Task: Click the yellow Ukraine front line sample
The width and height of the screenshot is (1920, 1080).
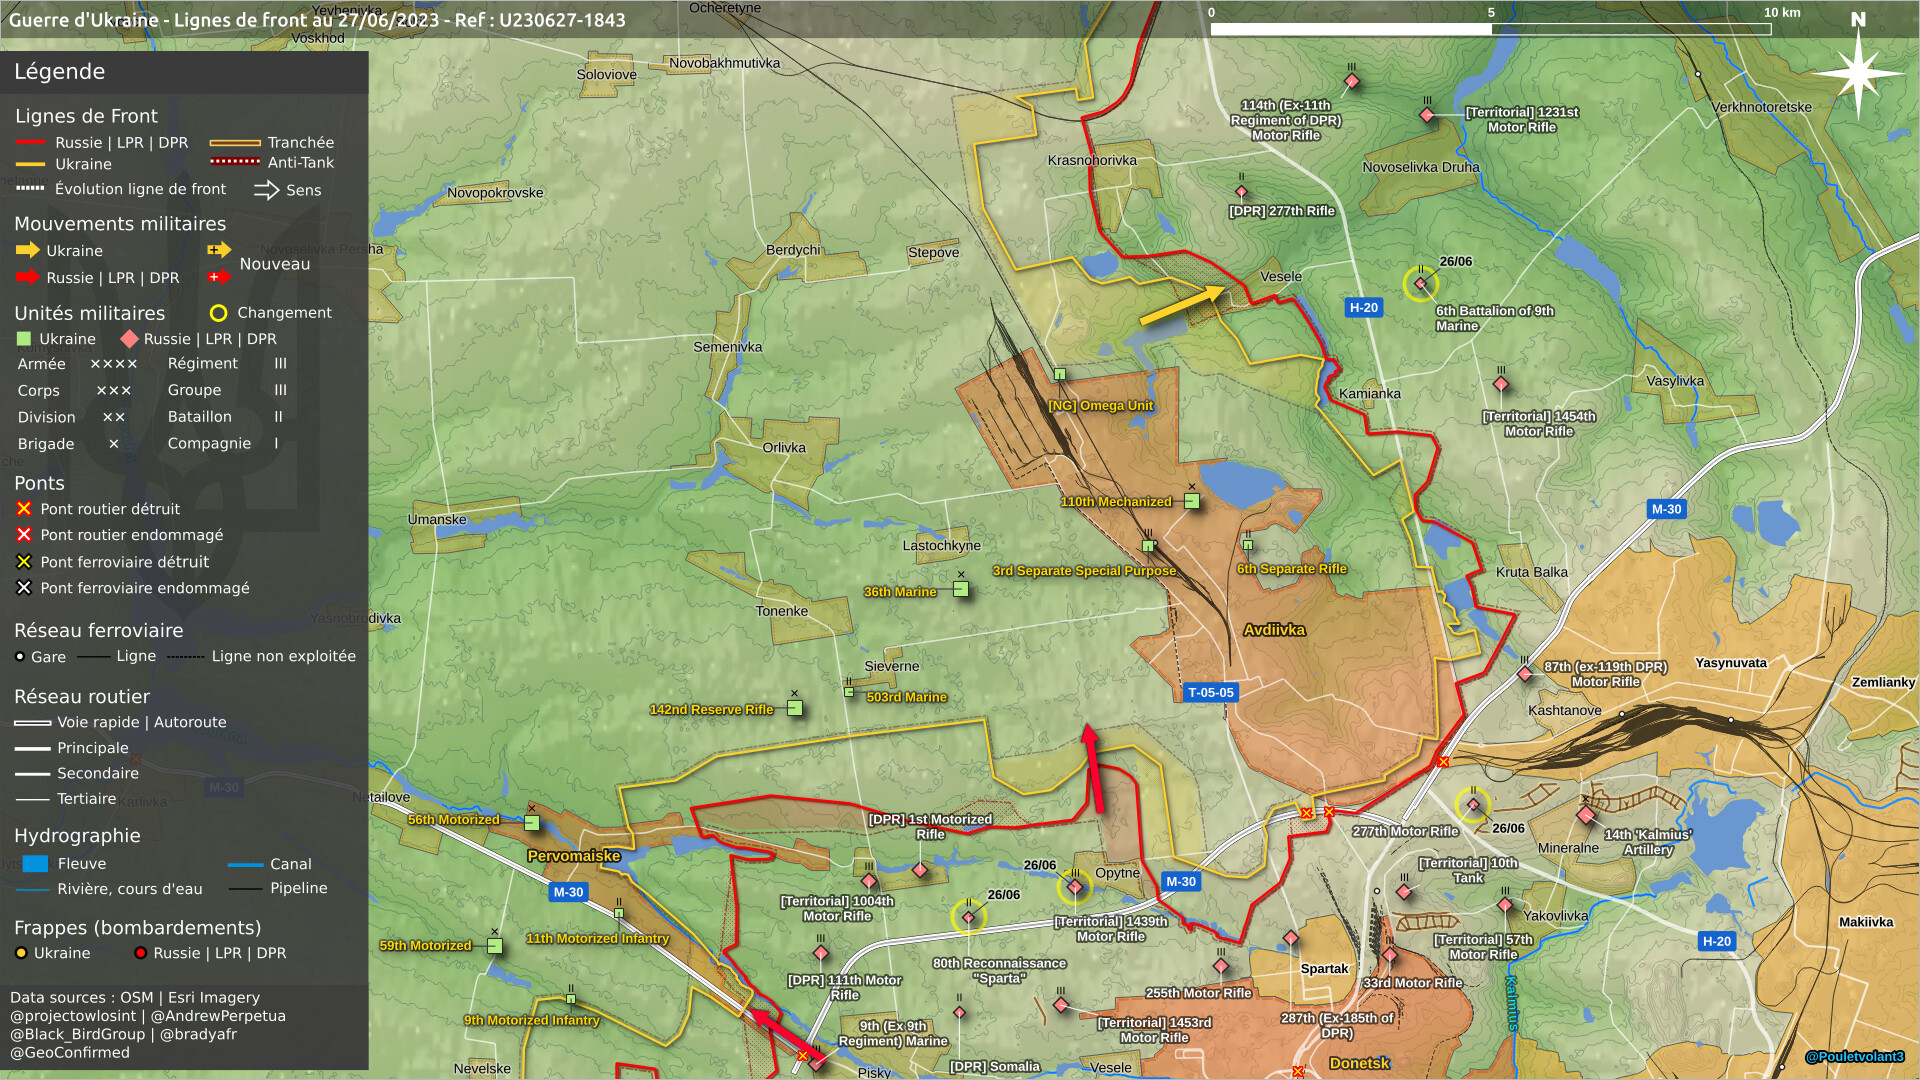Action: 30,164
